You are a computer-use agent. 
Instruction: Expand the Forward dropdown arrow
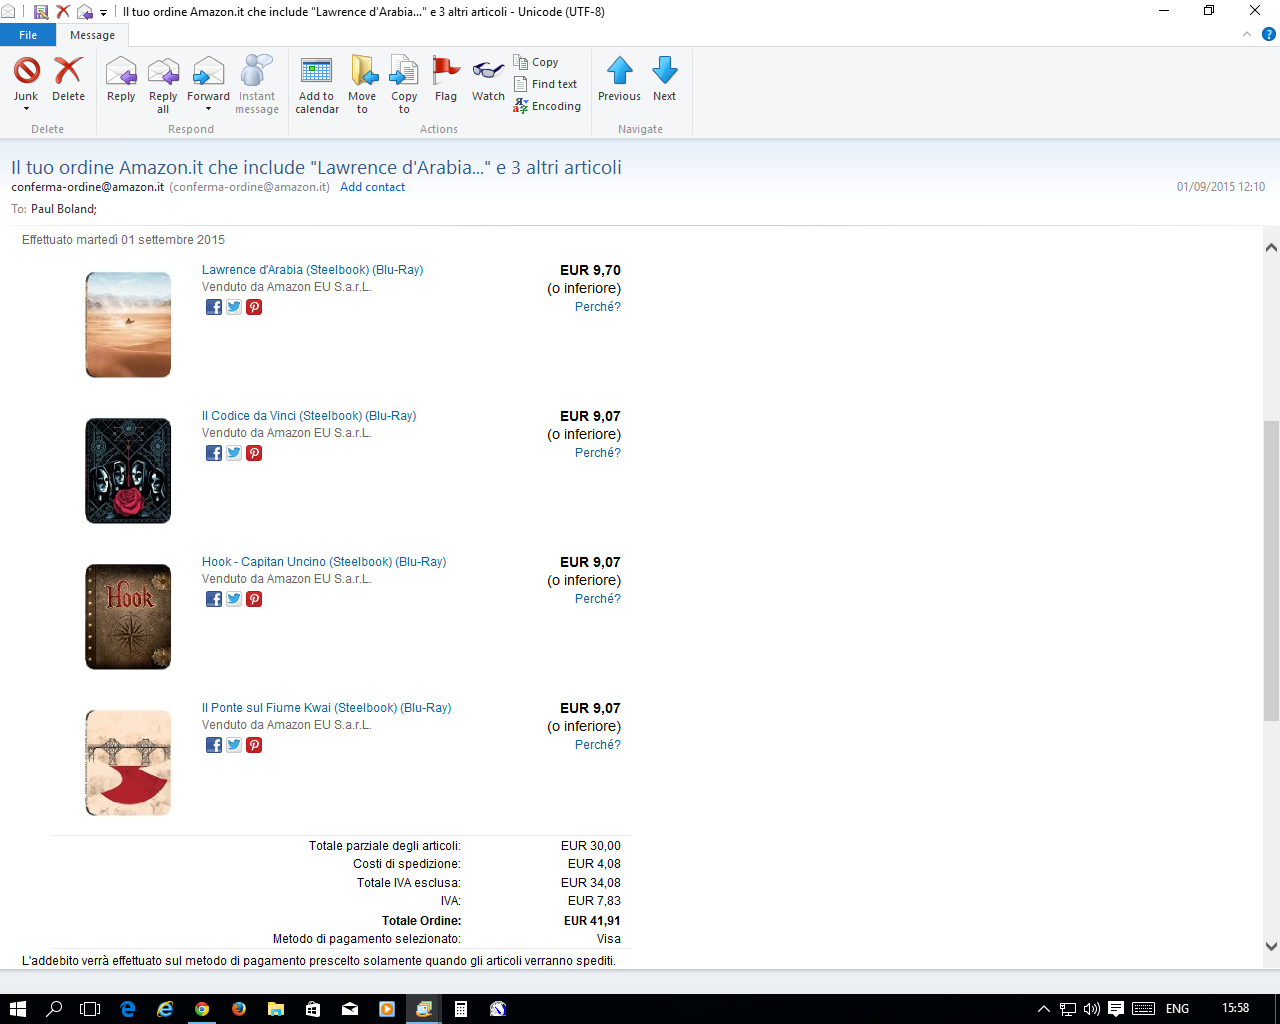[208, 109]
